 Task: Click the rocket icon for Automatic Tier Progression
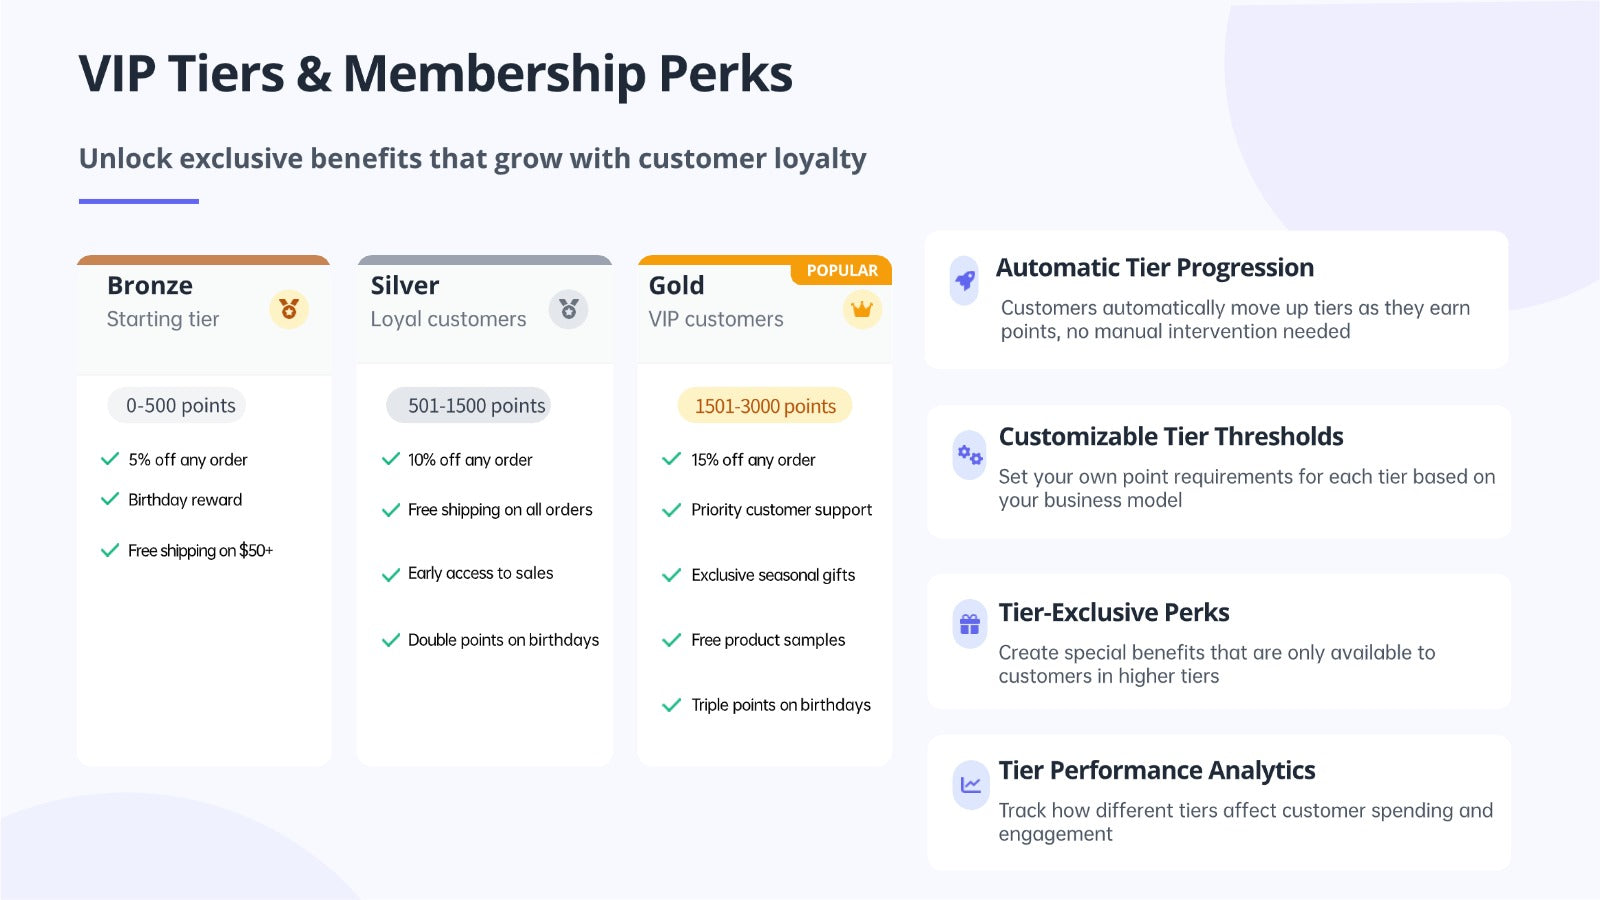coord(965,280)
